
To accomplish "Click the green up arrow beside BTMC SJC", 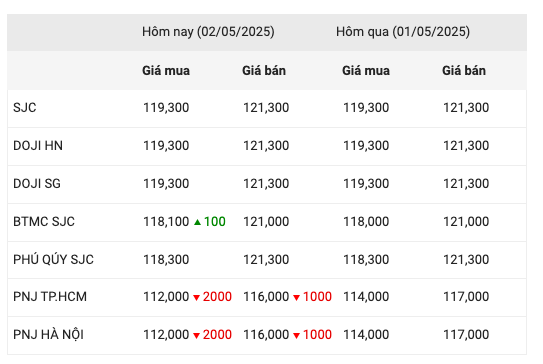I will 197,222.
